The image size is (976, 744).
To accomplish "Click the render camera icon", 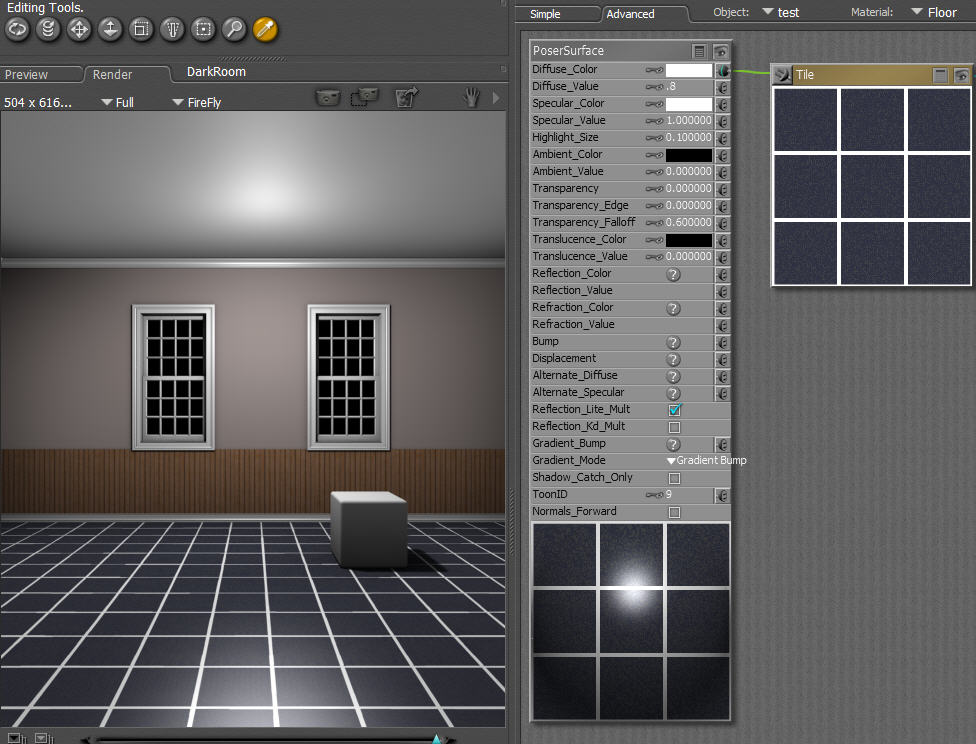I will (x=327, y=97).
